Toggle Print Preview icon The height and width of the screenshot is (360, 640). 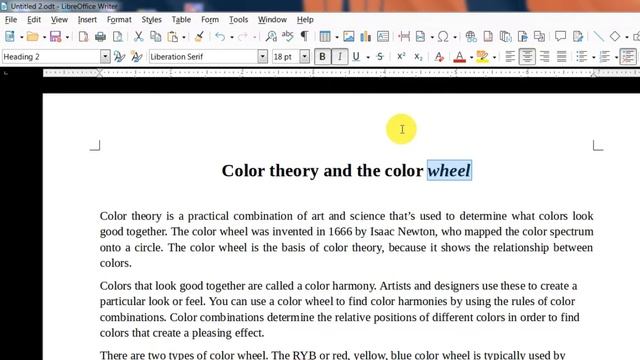(118, 37)
